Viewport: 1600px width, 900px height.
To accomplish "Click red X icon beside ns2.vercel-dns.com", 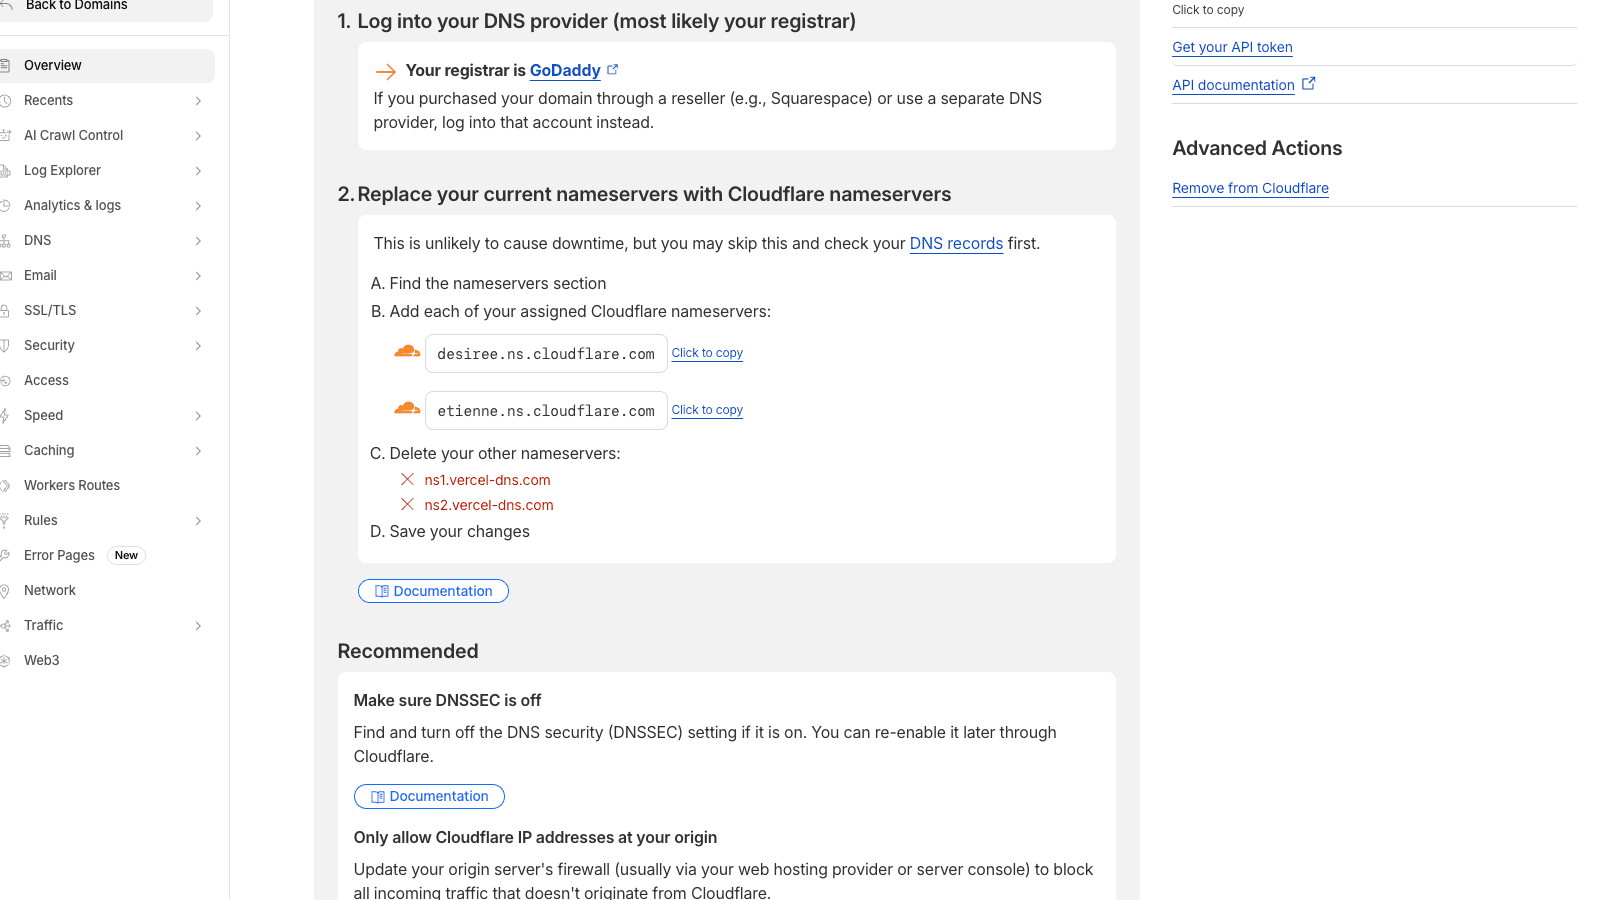I will click(x=408, y=505).
